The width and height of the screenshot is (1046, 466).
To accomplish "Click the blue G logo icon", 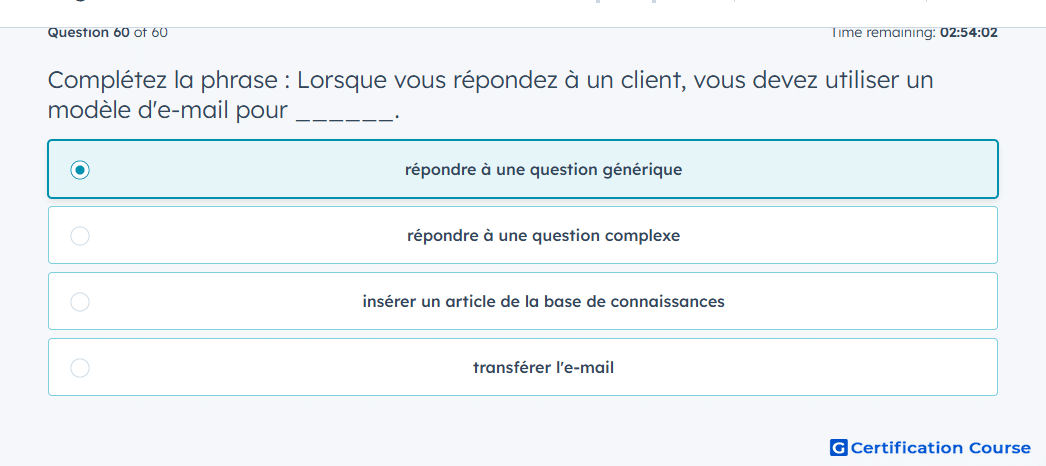I will [x=839, y=447].
